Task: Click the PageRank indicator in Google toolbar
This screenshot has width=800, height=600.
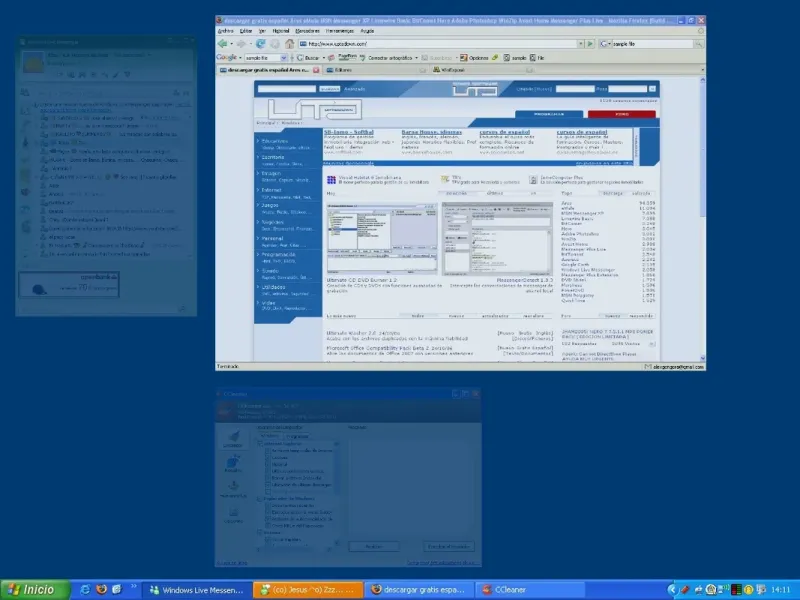Action: (347, 57)
